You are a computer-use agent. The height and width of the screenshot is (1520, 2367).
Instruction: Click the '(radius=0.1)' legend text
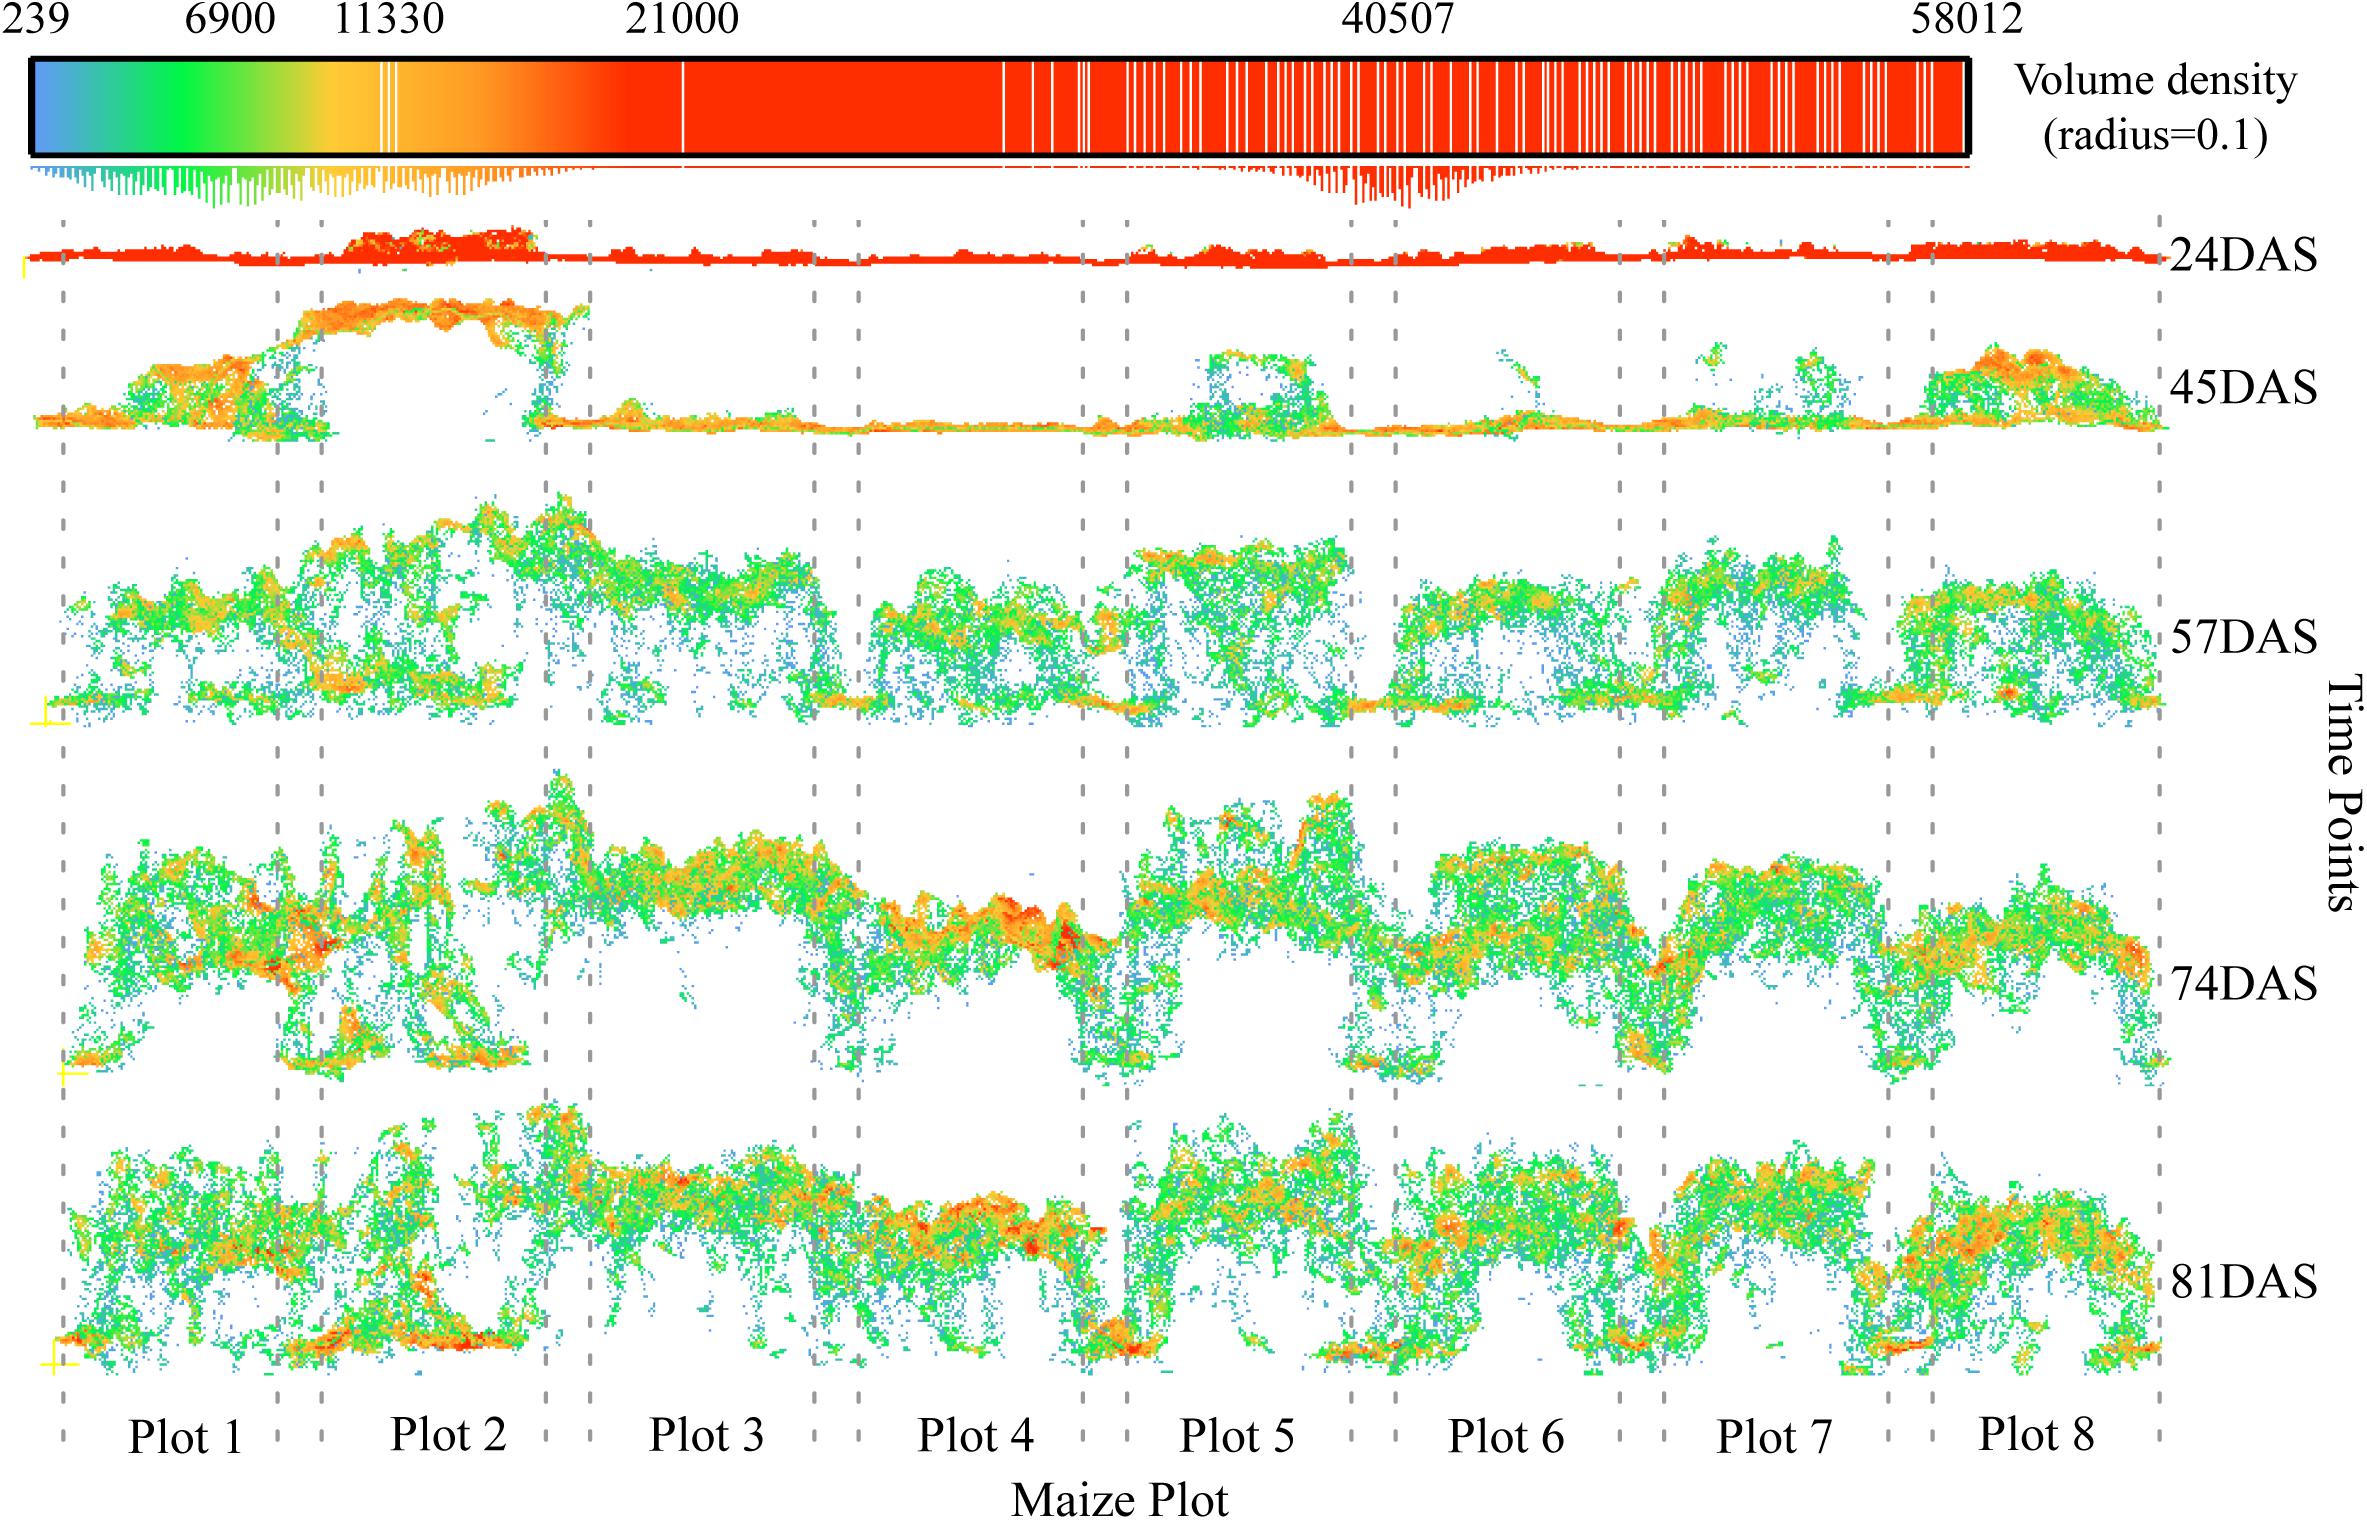[x=2155, y=134]
